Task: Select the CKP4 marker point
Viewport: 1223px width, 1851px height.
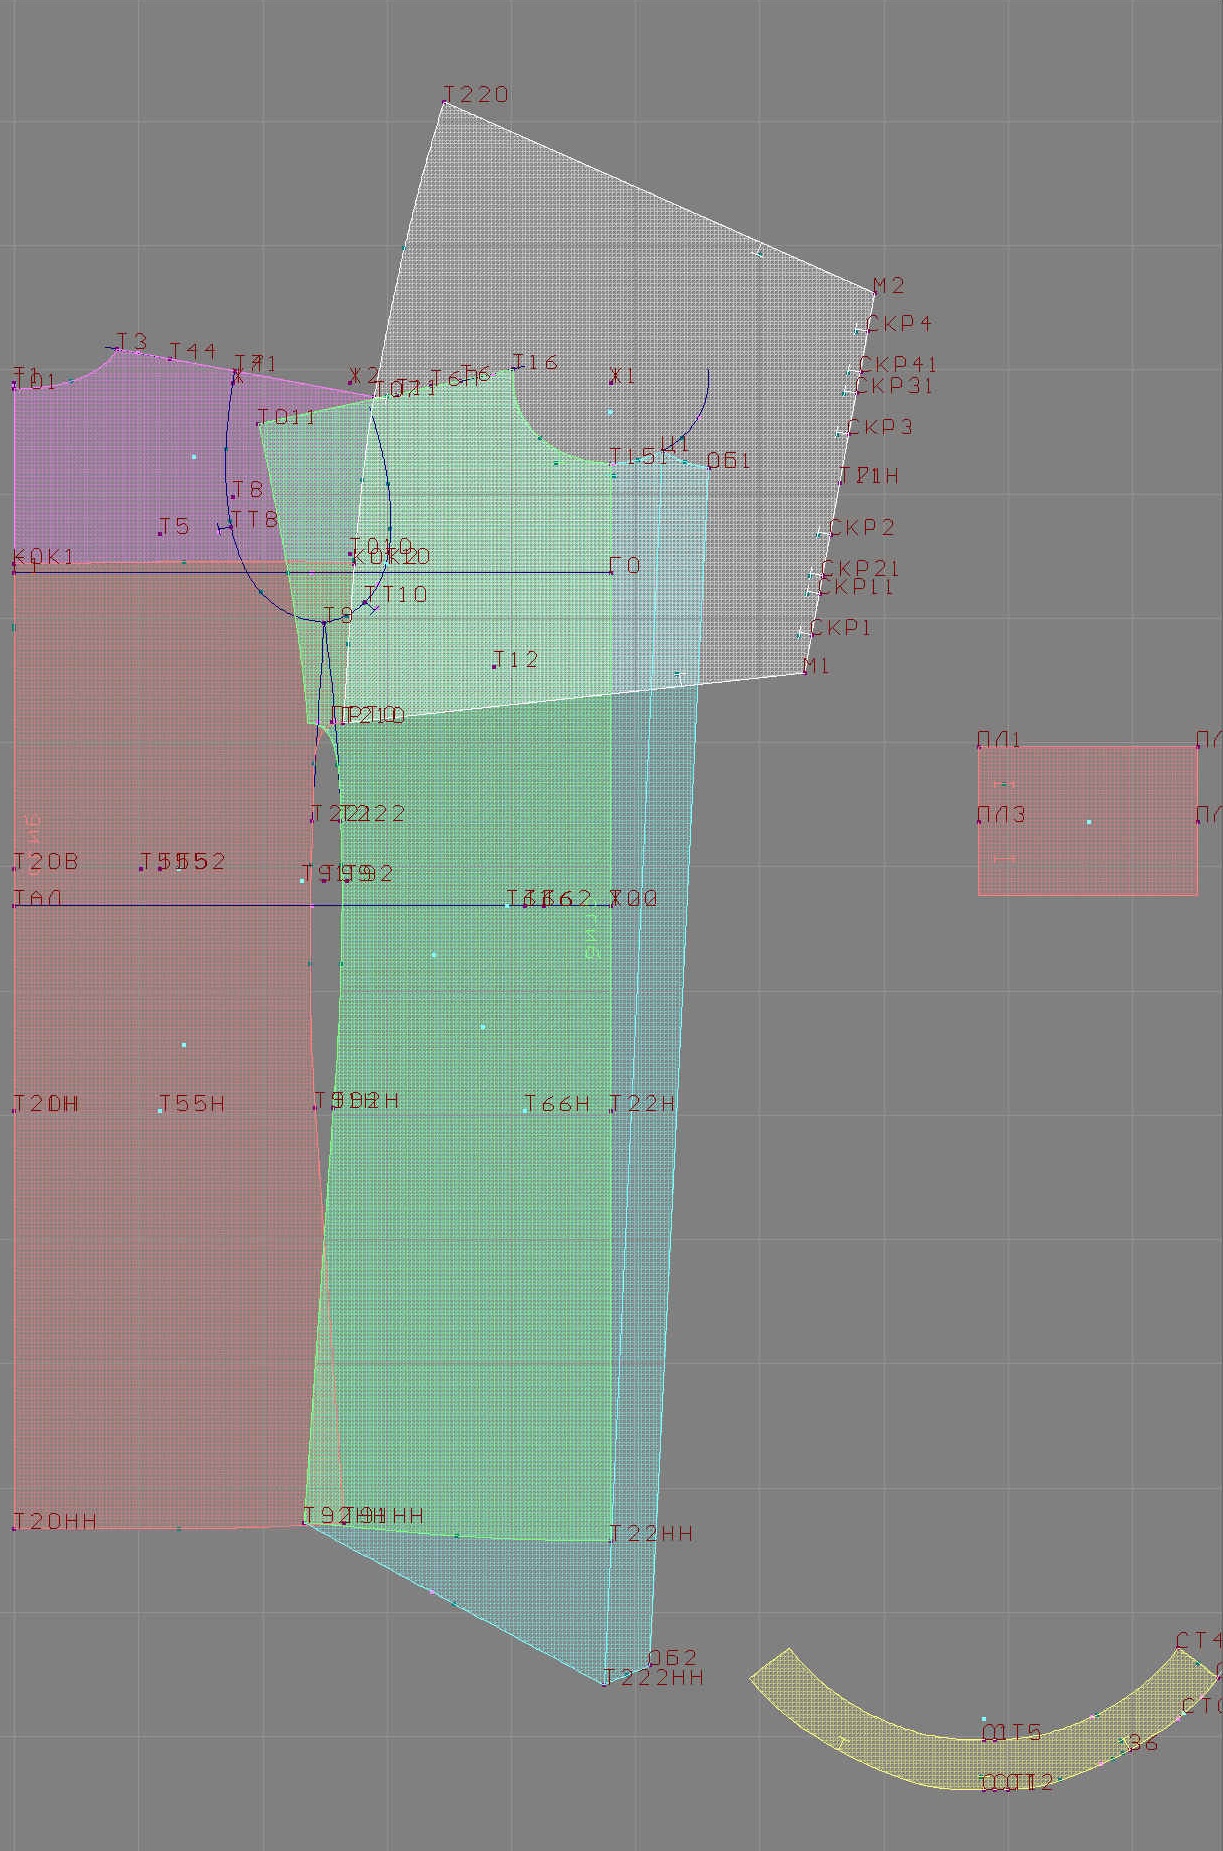Action: [x=858, y=330]
